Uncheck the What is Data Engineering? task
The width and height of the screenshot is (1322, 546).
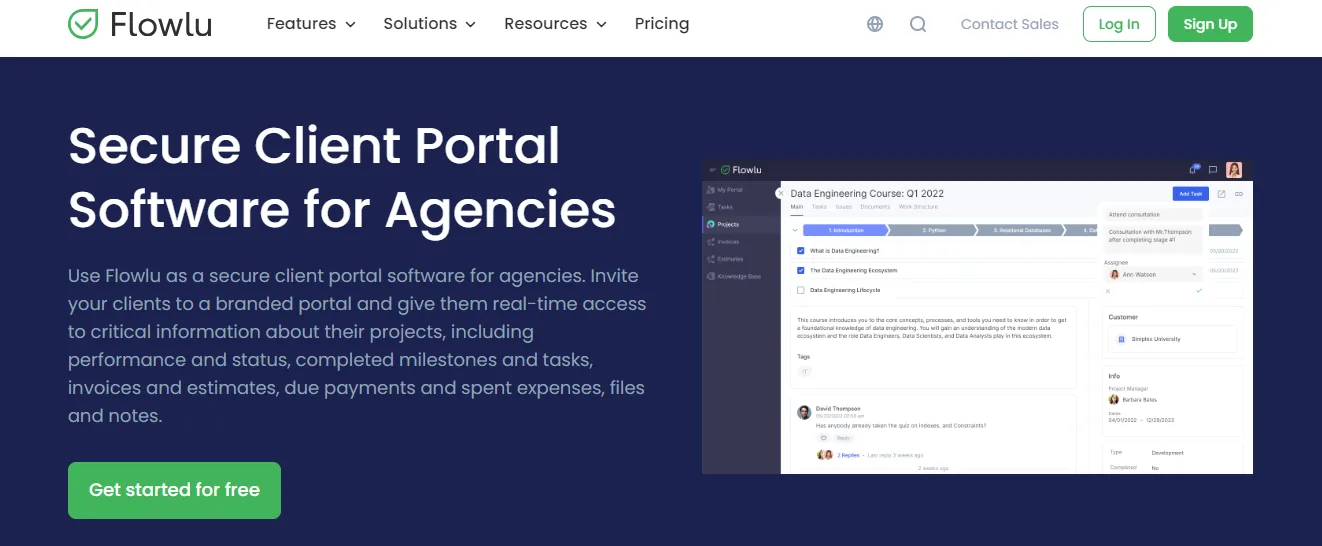pos(800,251)
